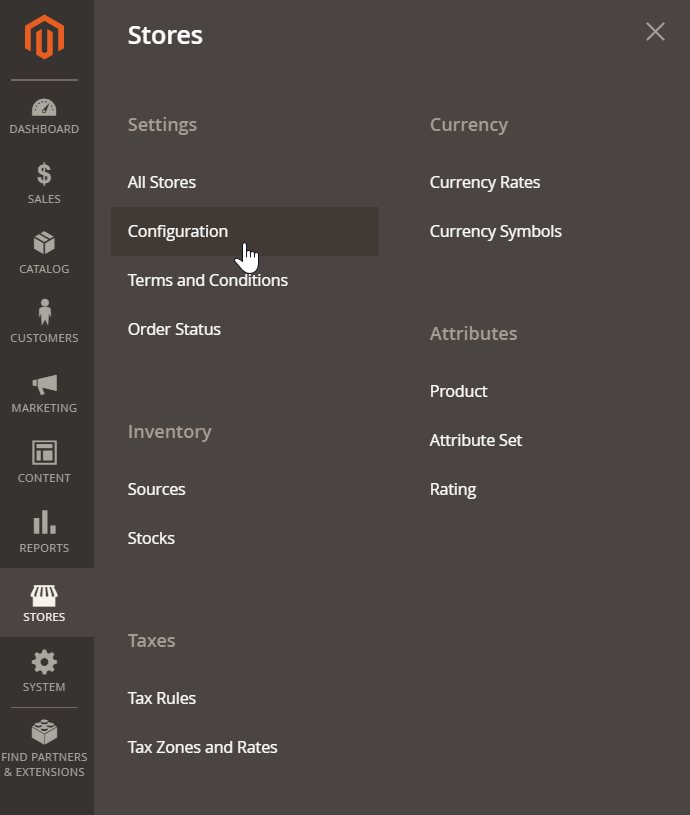Image resolution: width=690 pixels, height=815 pixels.
Task: Open the Marketing menu
Action: [x=44, y=391]
